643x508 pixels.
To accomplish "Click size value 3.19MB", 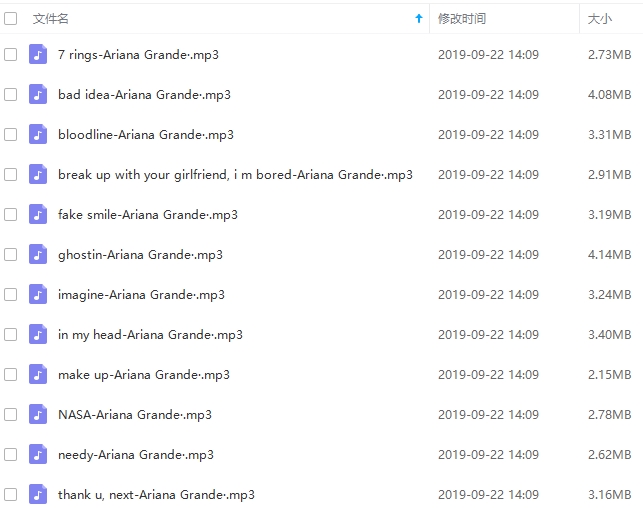I will 609,214.
